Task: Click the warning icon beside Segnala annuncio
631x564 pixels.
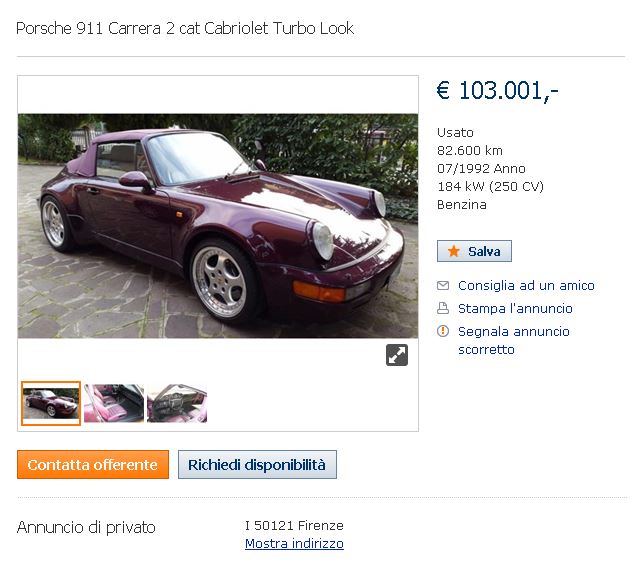Action: [x=443, y=331]
